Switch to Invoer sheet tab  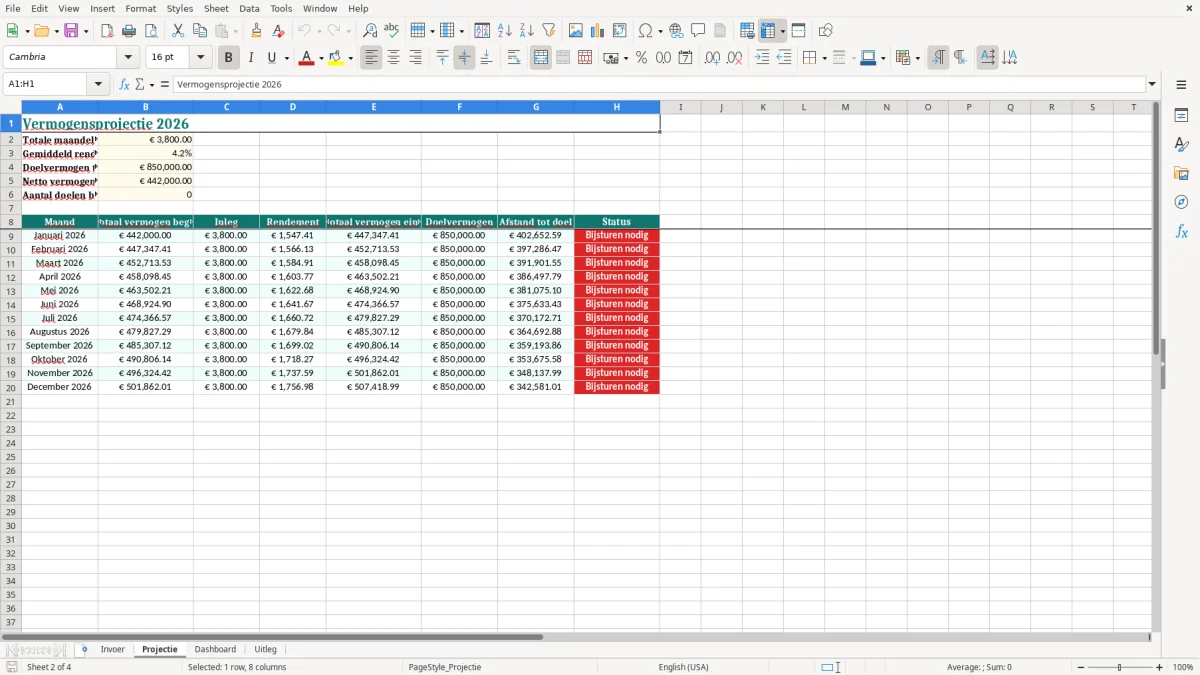113,650
